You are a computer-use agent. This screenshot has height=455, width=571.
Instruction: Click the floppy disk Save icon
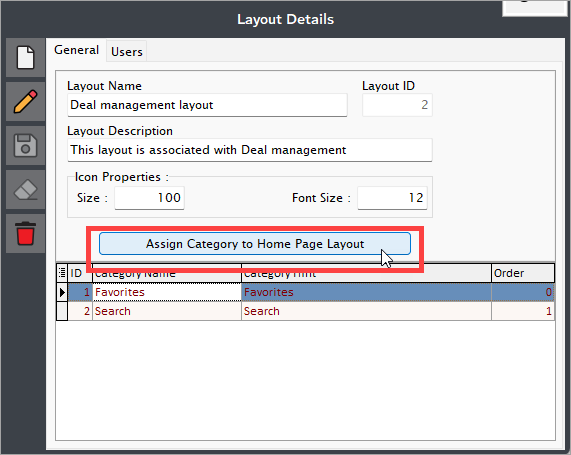pos(25,145)
